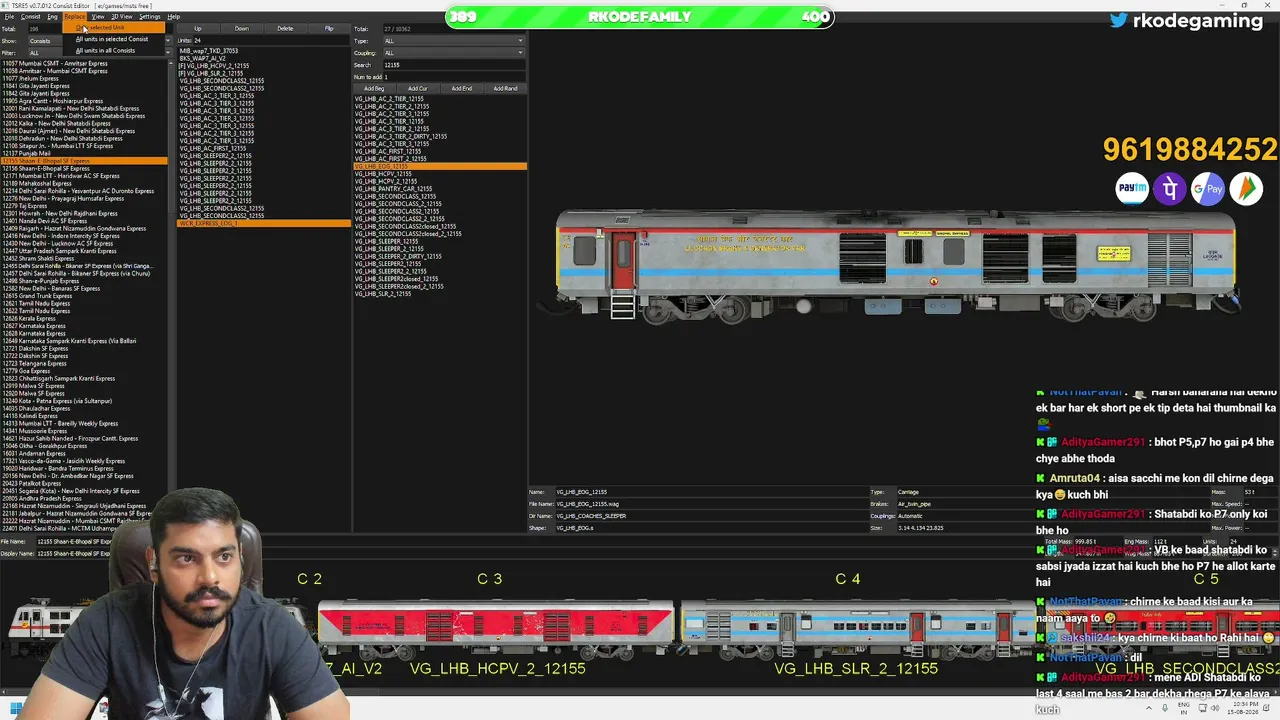Screen dimensions: 1280x720
Task: Click the PhonePe payment icon
Action: (x=1170, y=188)
